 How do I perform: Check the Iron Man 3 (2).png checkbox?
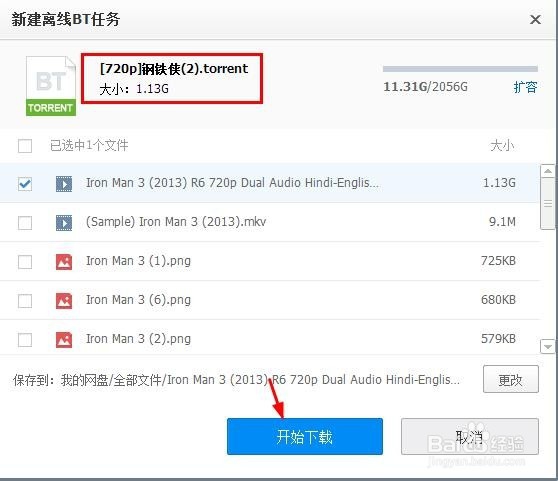pos(25,340)
